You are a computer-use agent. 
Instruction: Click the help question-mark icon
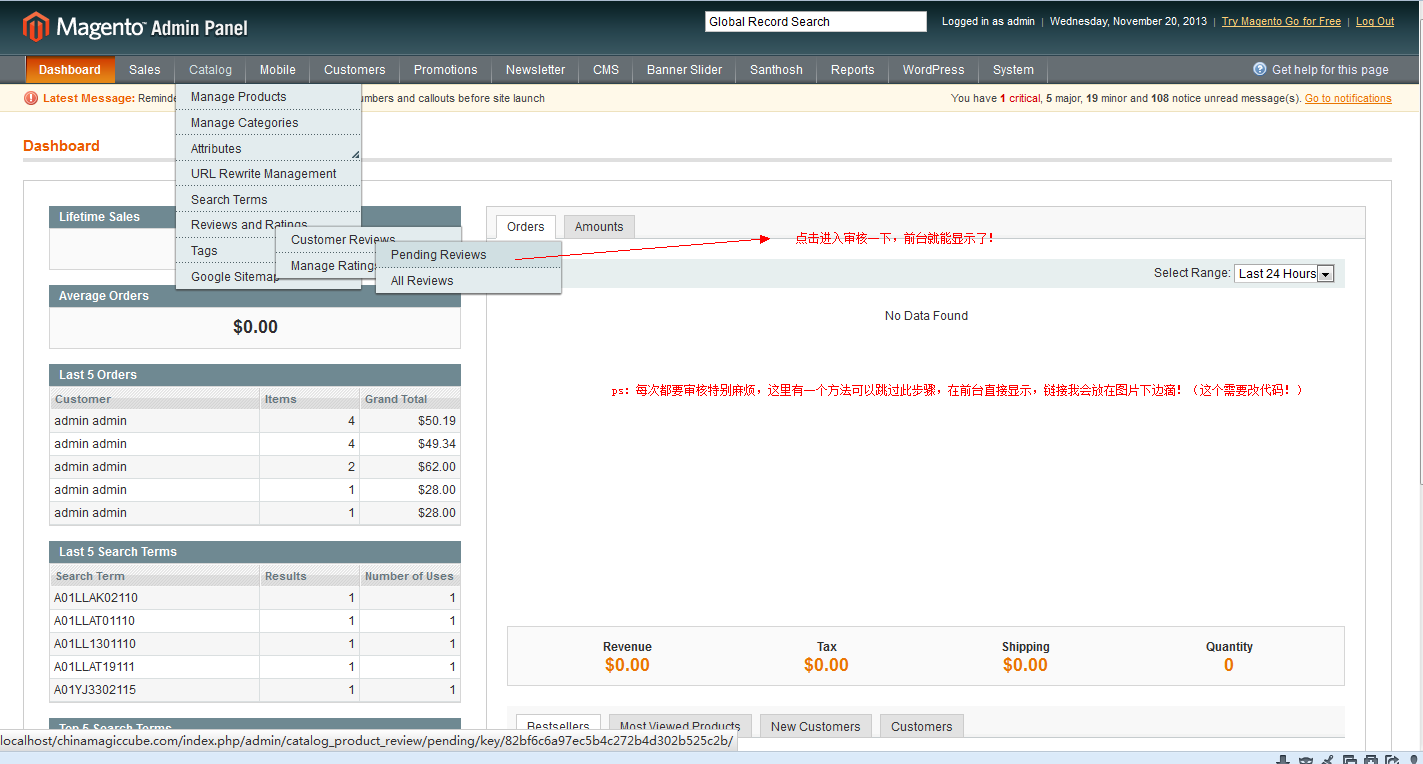(x=1260, y=69)
